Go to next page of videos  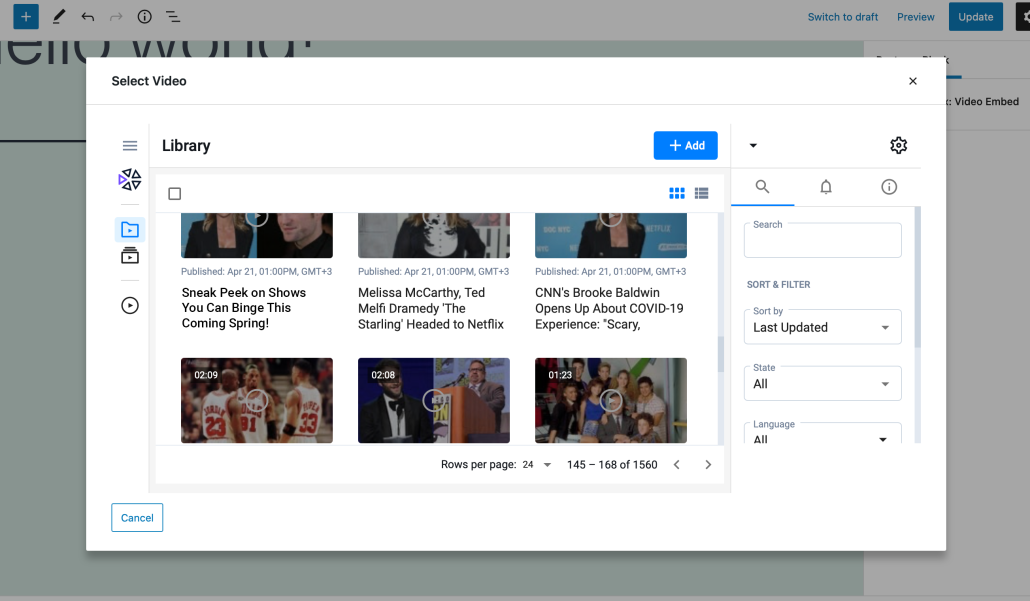(708, 464)
